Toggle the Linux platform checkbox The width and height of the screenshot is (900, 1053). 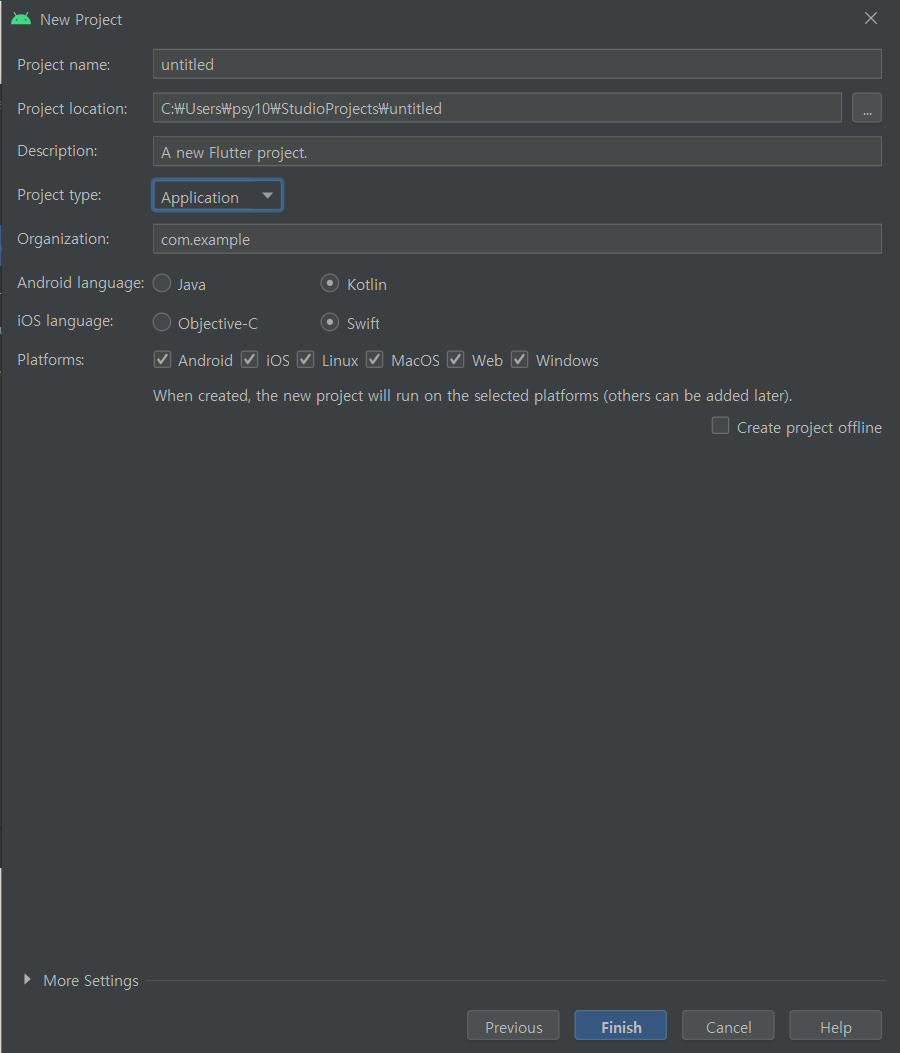click(306, 359)
